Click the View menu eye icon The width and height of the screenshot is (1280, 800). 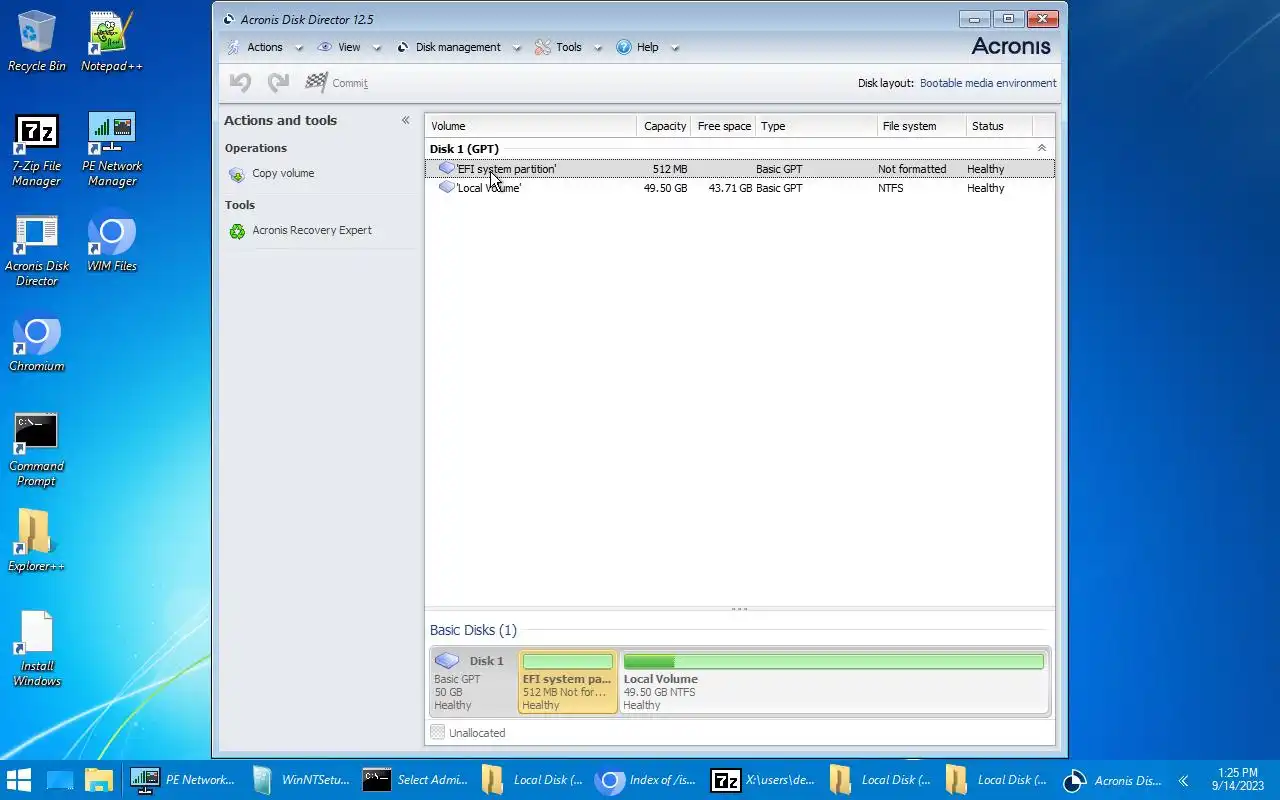point(324,47)
